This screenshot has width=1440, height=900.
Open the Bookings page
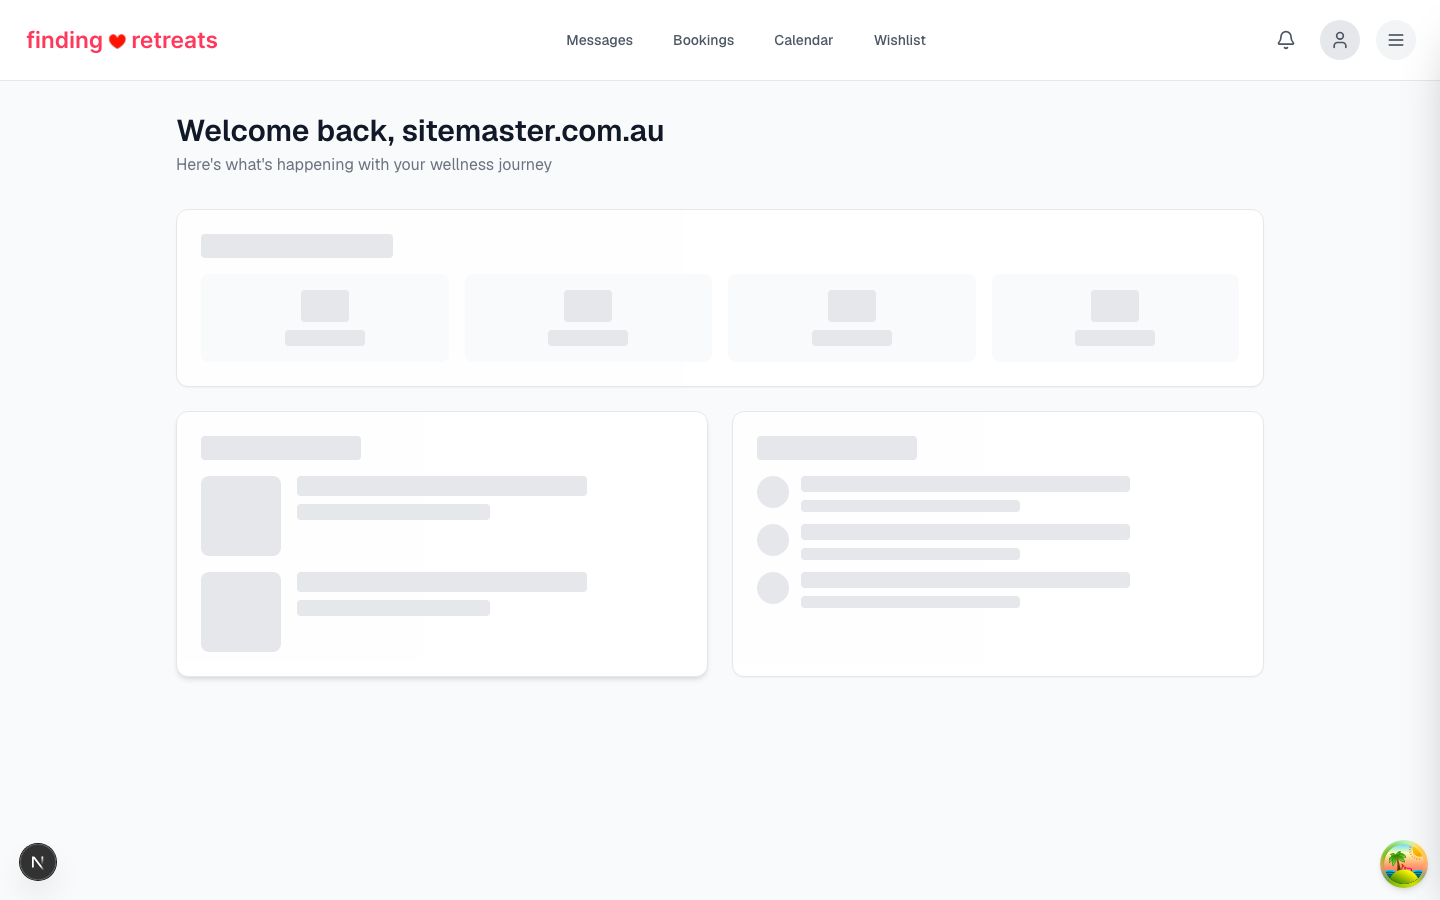703,40
